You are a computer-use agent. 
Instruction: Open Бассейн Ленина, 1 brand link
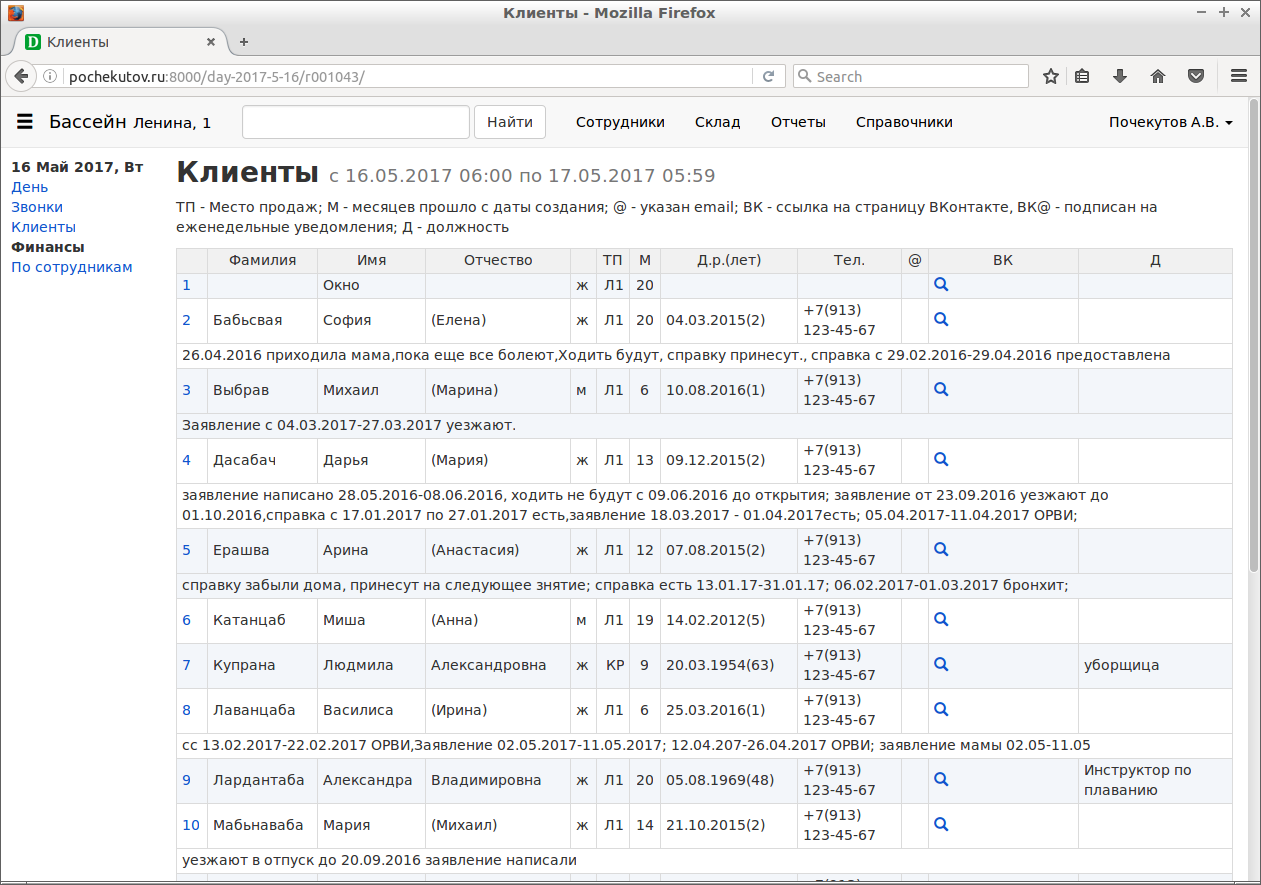pos(130,122)
